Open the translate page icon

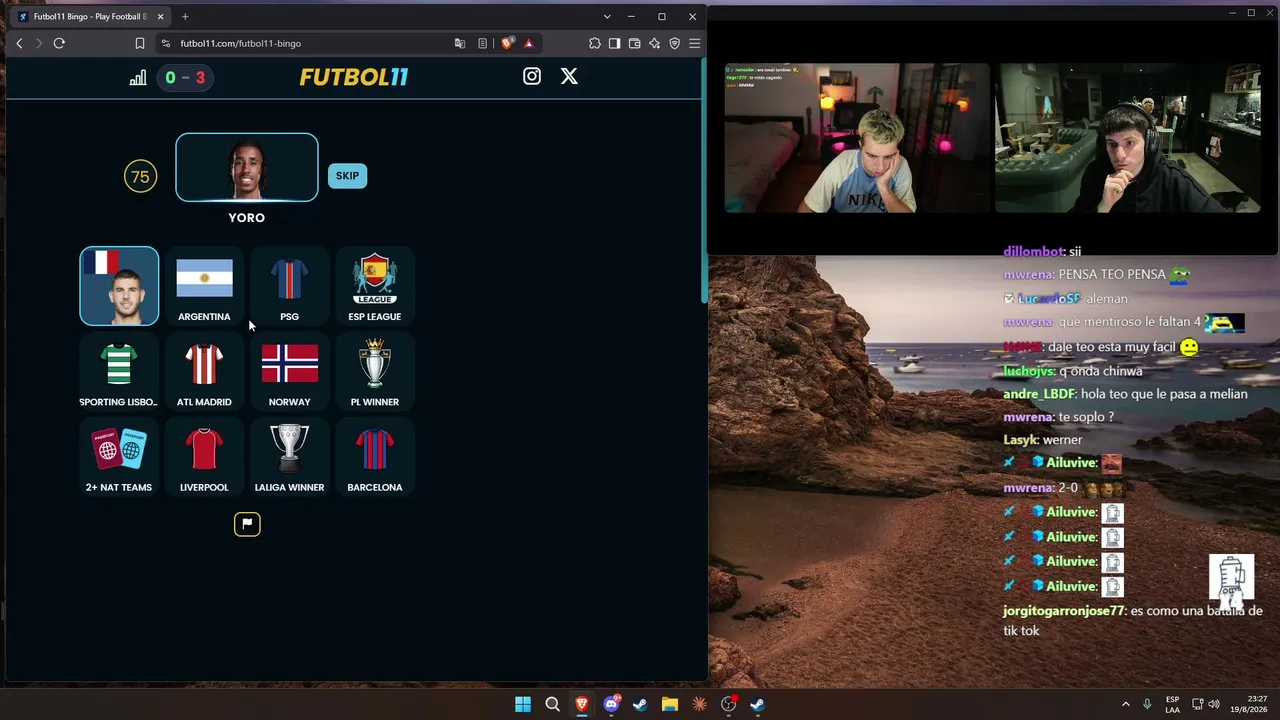[460, 43]
